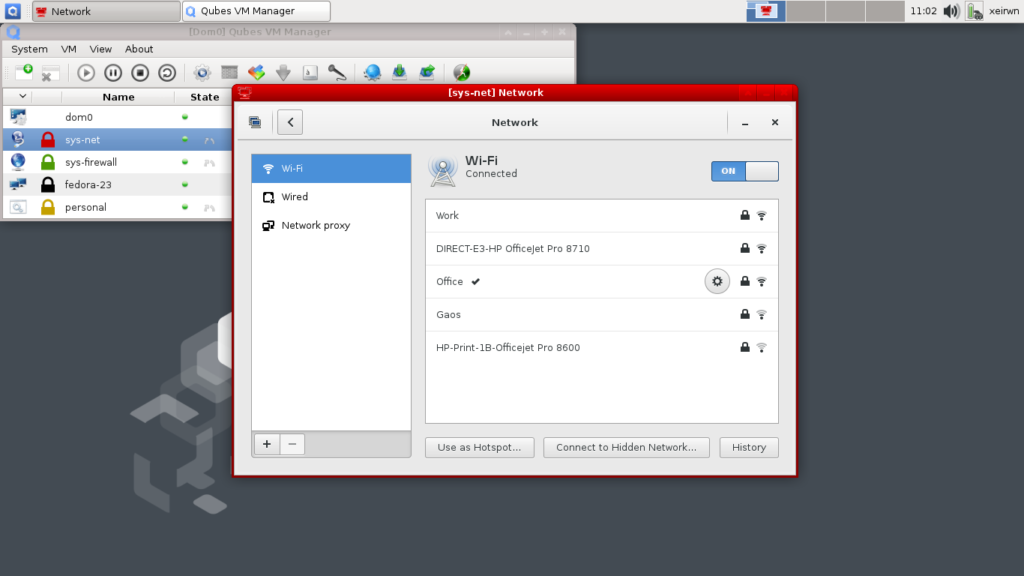Screen dimensions: 1024x576
Task: Open settings gear for Office network
Action: (x=717, y=281)
